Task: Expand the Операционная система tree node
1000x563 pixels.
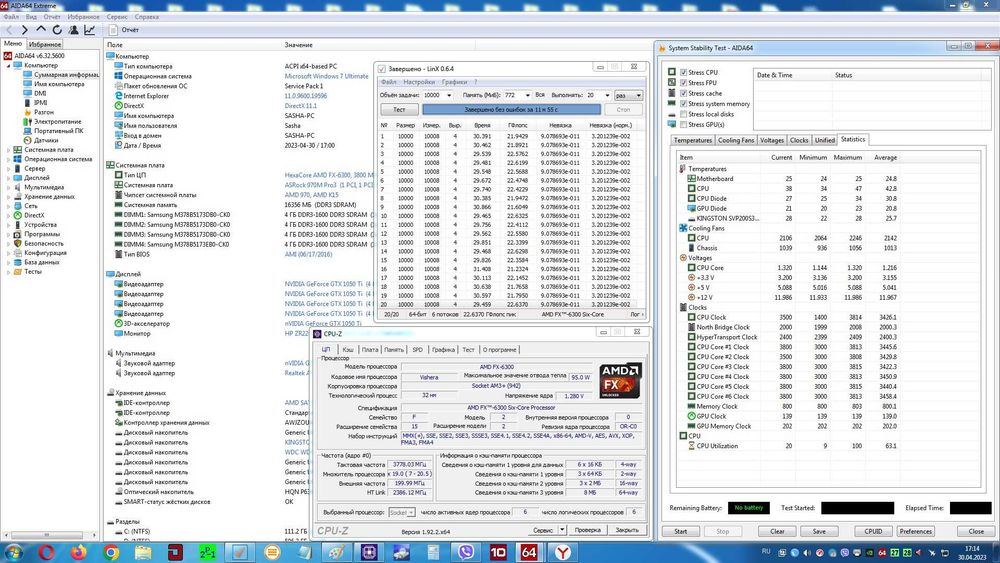Action: coord(8,159)
